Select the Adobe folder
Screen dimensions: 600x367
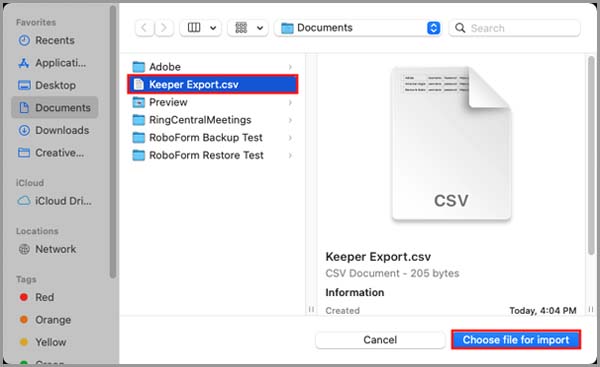213,67
